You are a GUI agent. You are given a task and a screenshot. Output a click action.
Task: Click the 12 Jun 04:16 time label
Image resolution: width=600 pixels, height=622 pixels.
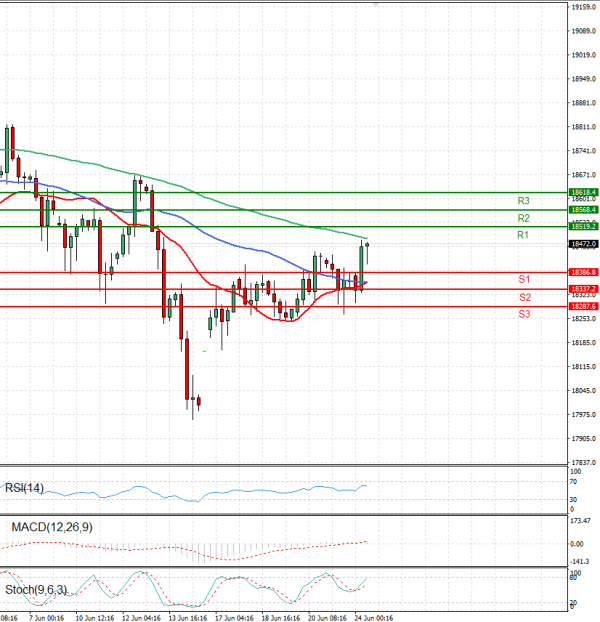[x=141, y=618]
